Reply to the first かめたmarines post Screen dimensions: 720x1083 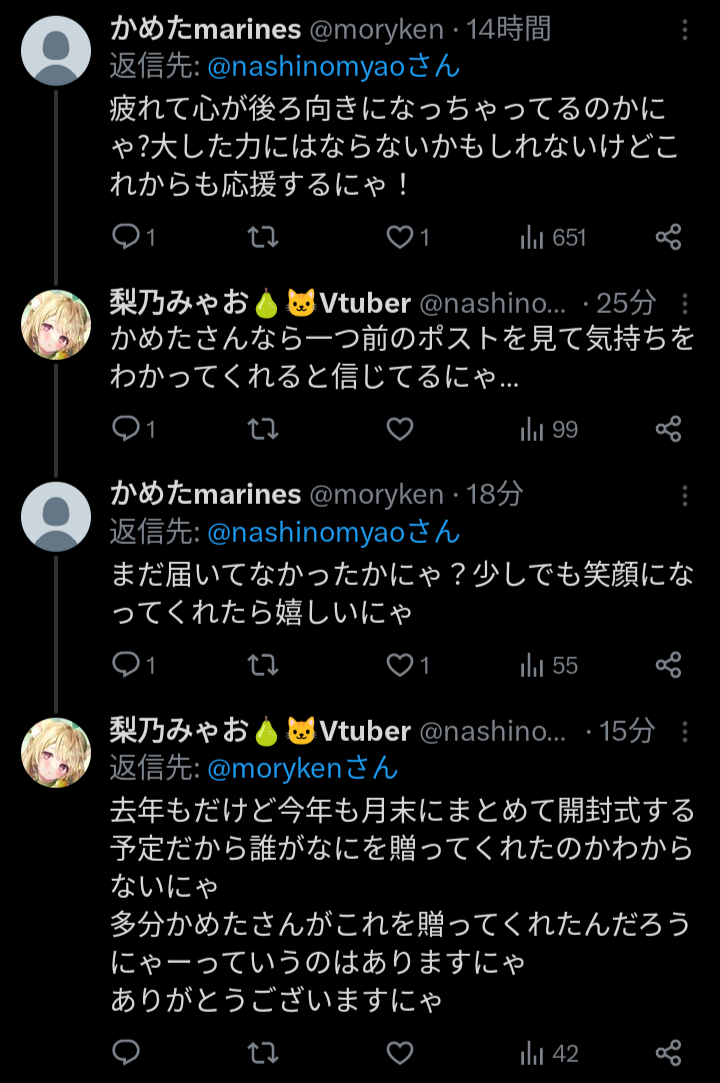coord(133,238)
